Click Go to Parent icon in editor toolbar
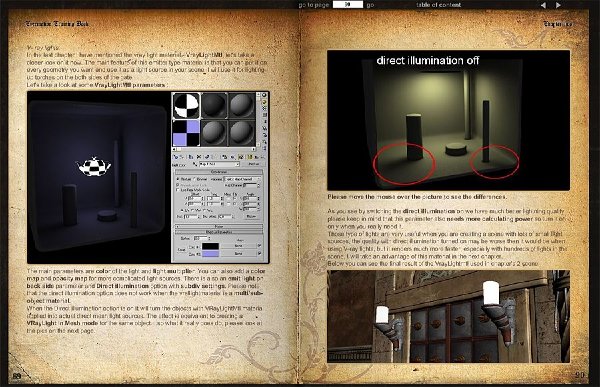The width and height of the screenshot is (600, 387). tap(256, 157)
